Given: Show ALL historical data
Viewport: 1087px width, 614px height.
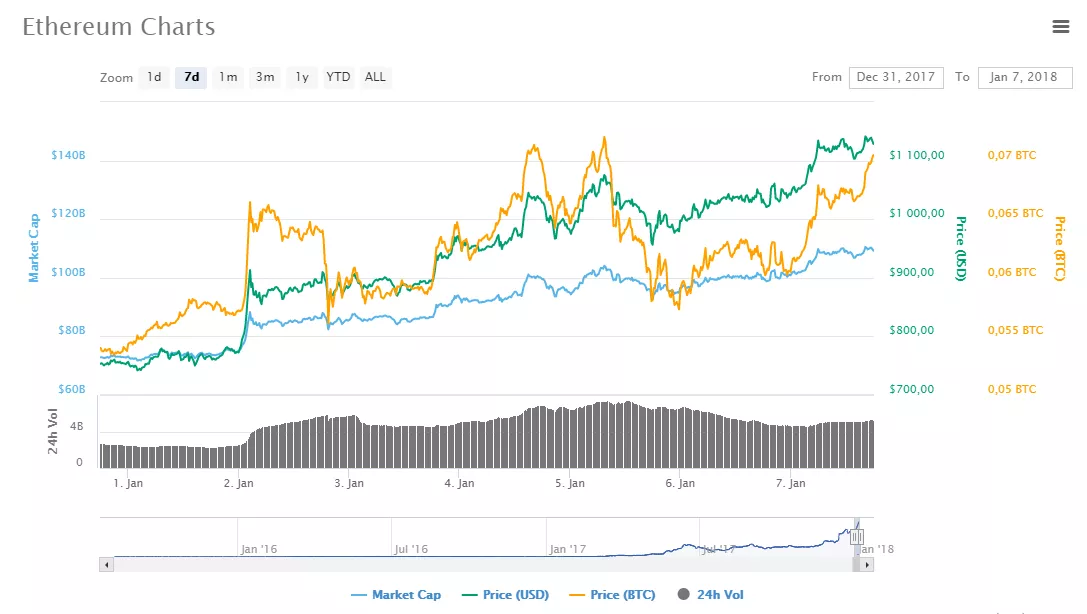Looking at the screenshot, I should coord(375,77).
